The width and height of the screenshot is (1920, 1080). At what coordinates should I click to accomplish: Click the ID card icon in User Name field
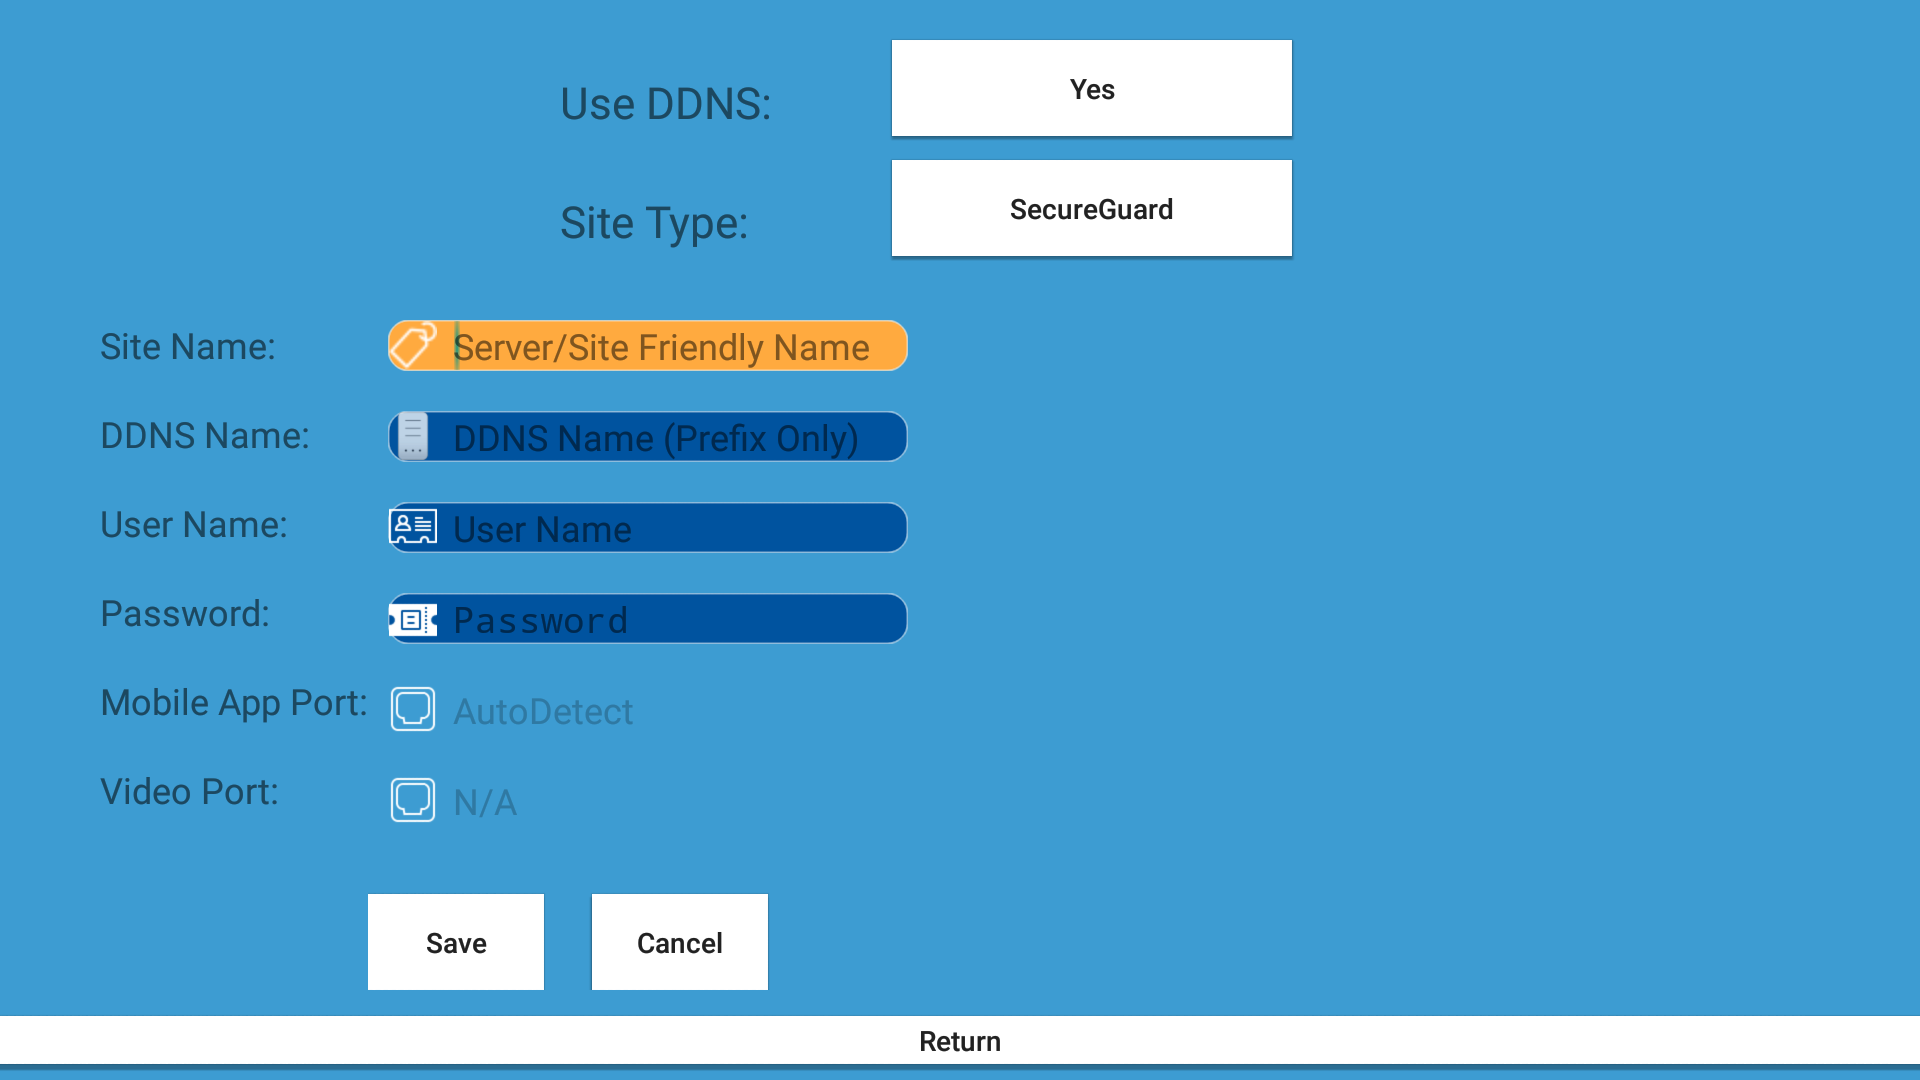413,527
